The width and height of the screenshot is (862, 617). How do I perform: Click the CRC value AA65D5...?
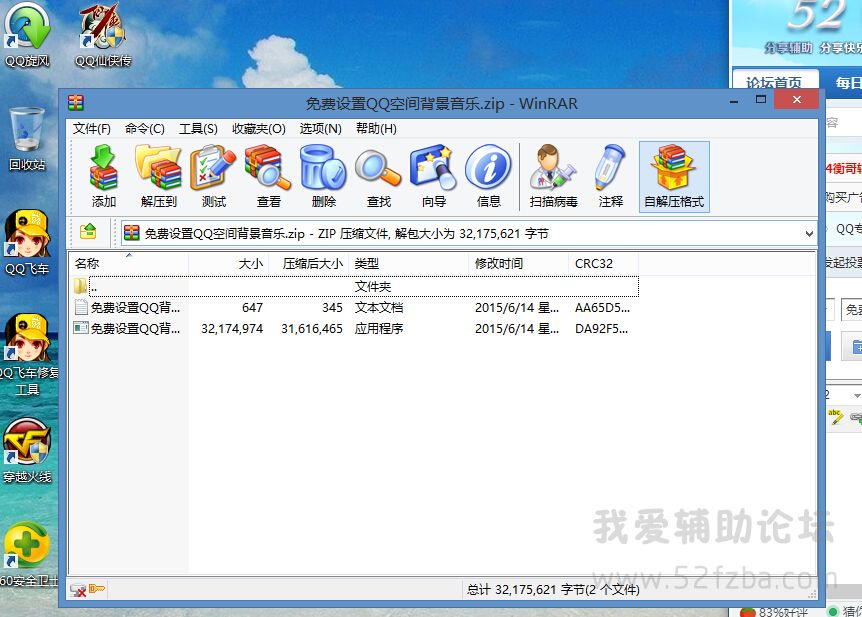tap(602, 307)
